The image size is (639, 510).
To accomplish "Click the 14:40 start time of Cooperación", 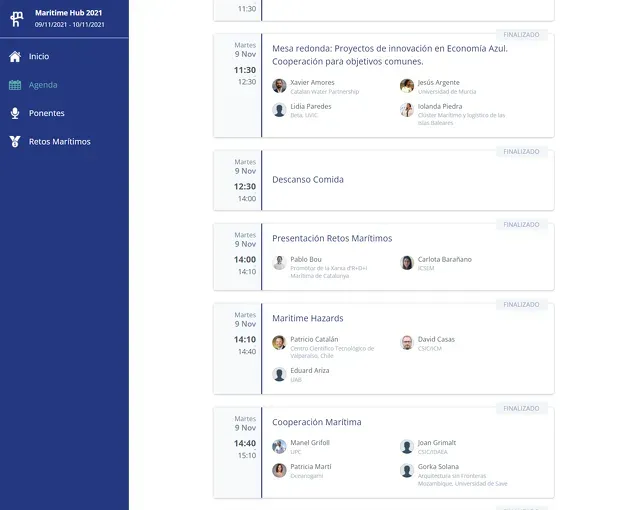I will 245,444.
